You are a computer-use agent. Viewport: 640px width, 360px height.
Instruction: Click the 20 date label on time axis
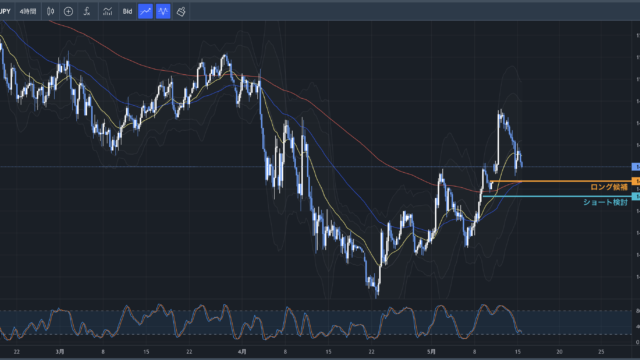click(559, 351)
